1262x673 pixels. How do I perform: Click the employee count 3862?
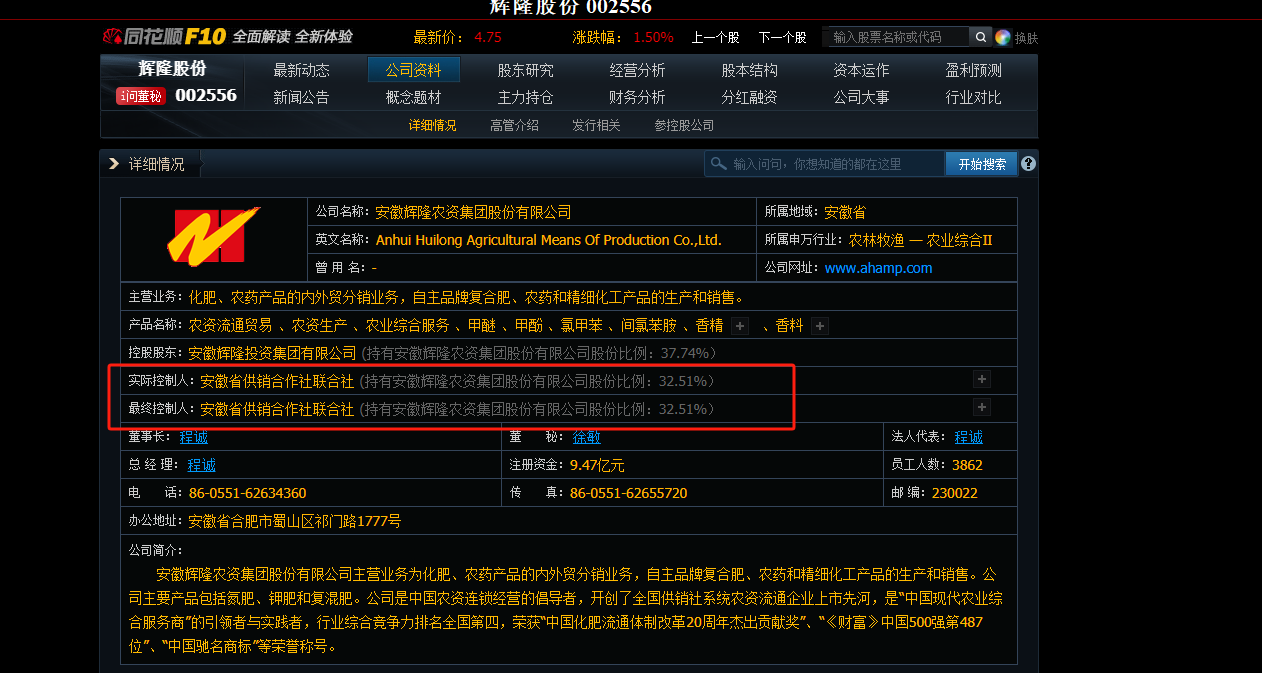point(968,465)
